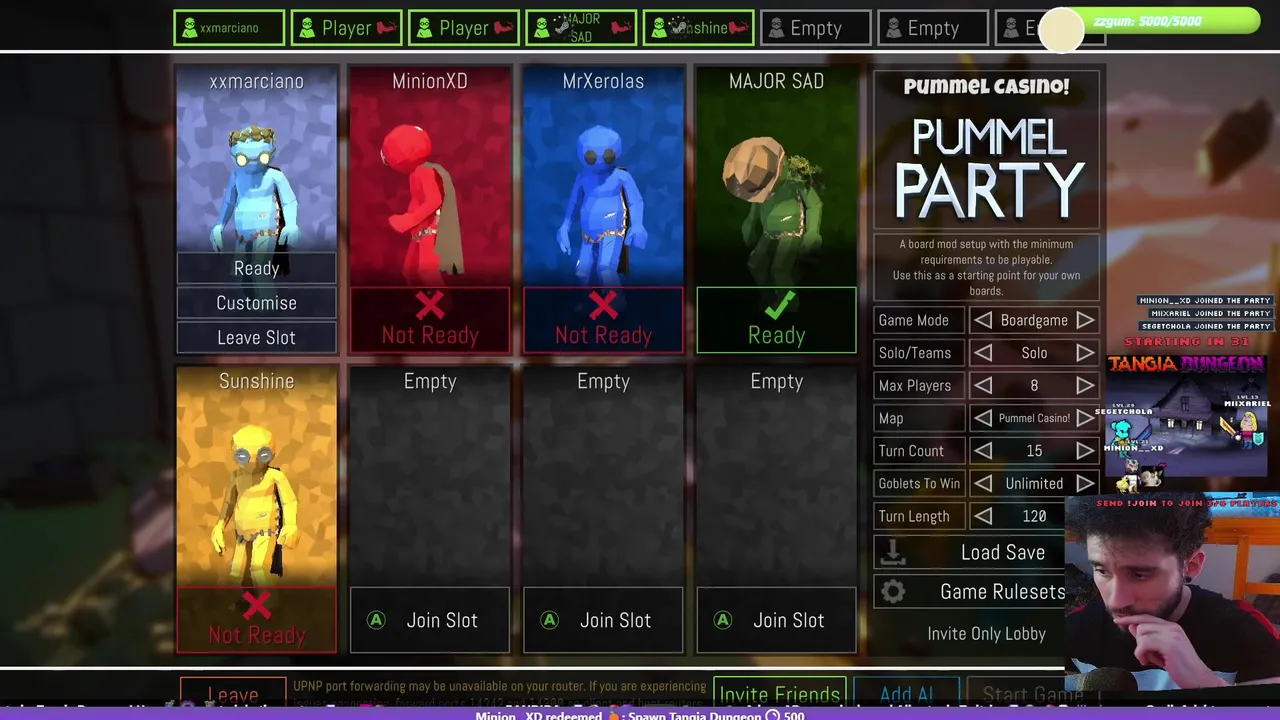
Task: Join the slot next to Sunshine
Action: coord(430,620)
